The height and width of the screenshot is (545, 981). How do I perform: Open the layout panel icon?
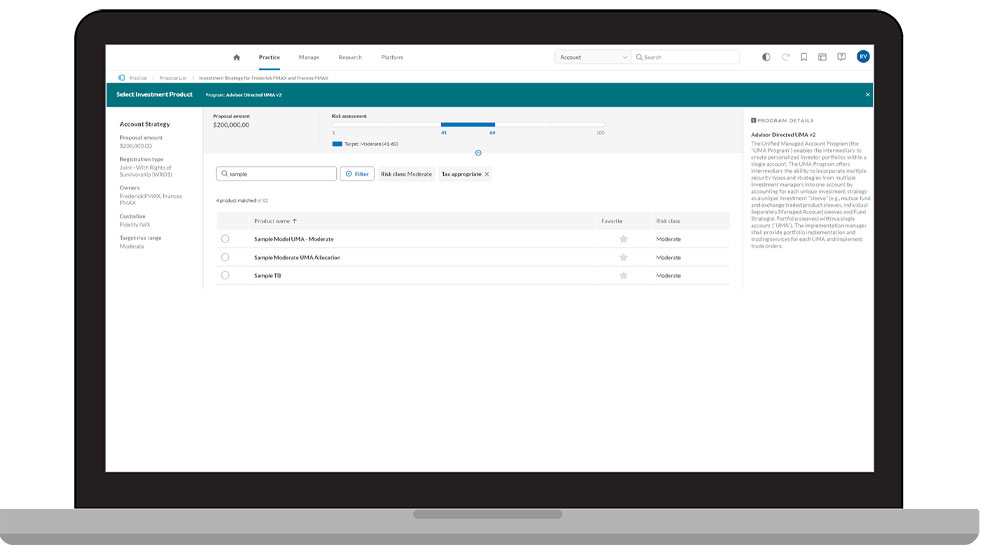(x=822, y=57)
